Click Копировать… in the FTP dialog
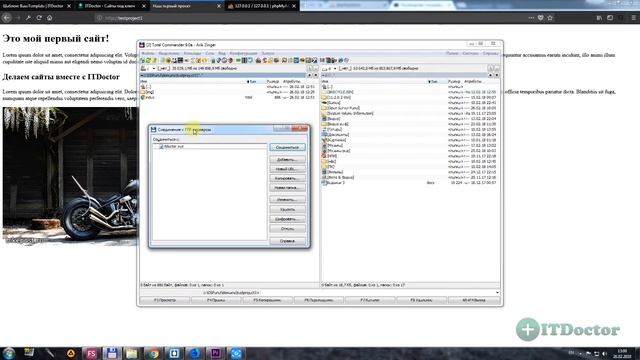 coord(287,178)
